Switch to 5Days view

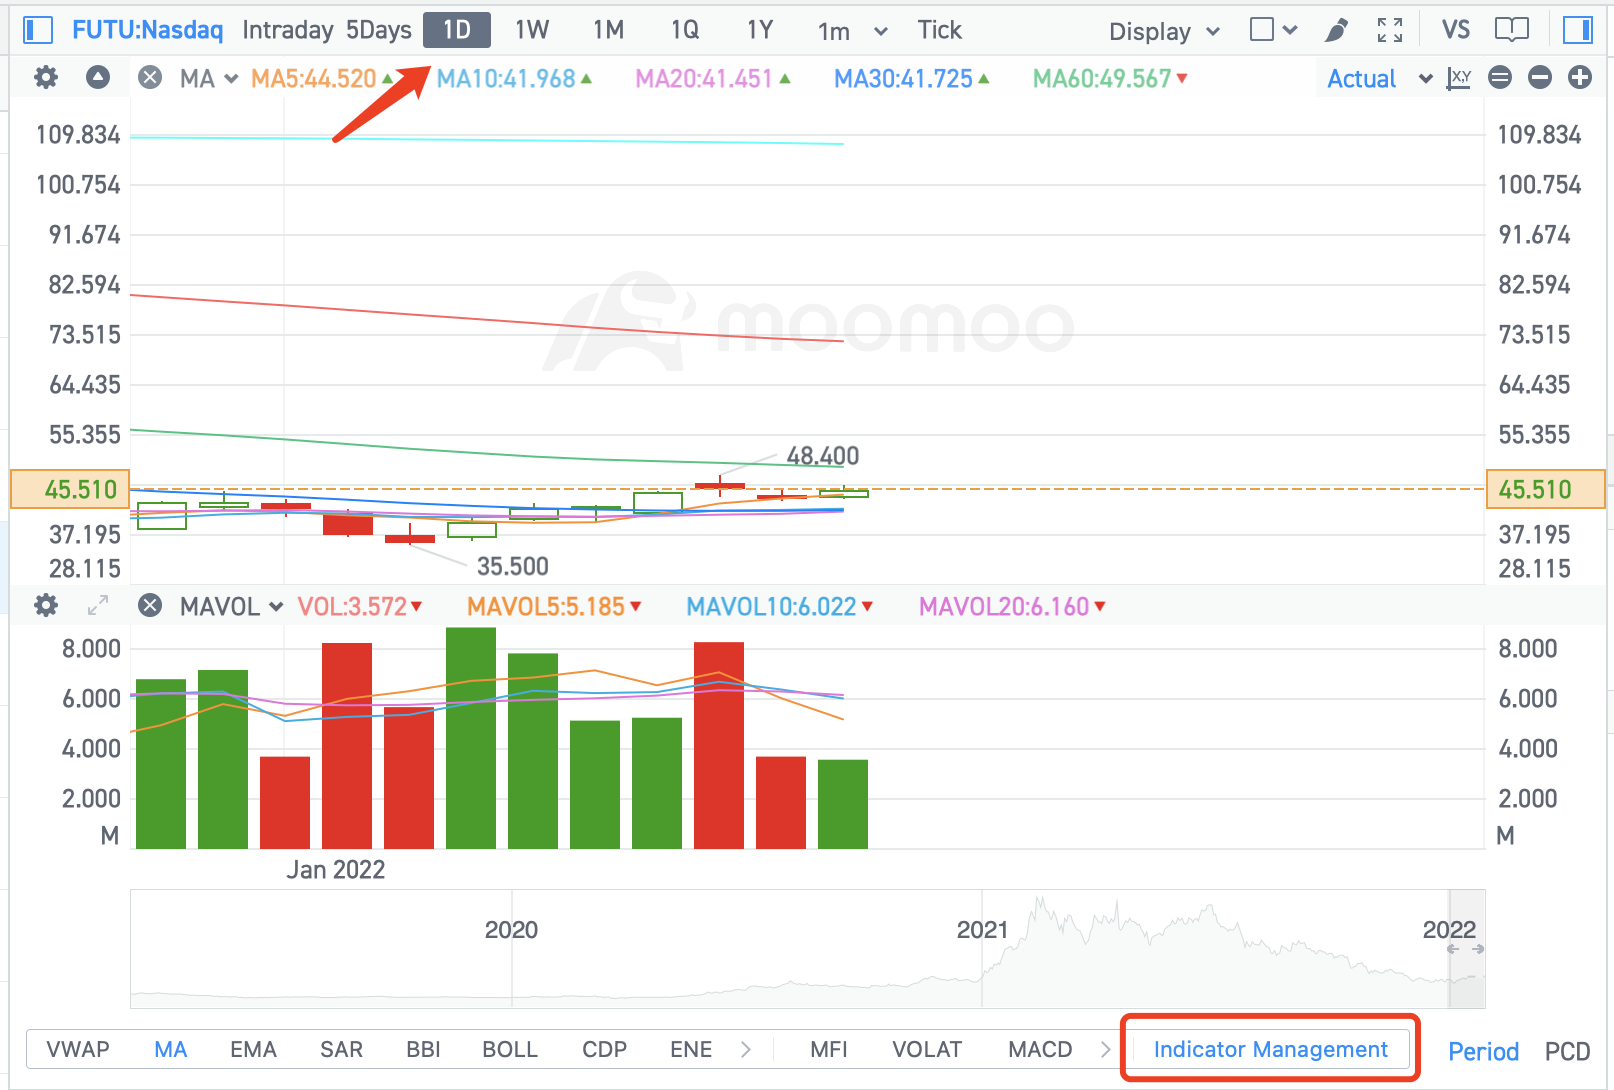tap(379, 30)
